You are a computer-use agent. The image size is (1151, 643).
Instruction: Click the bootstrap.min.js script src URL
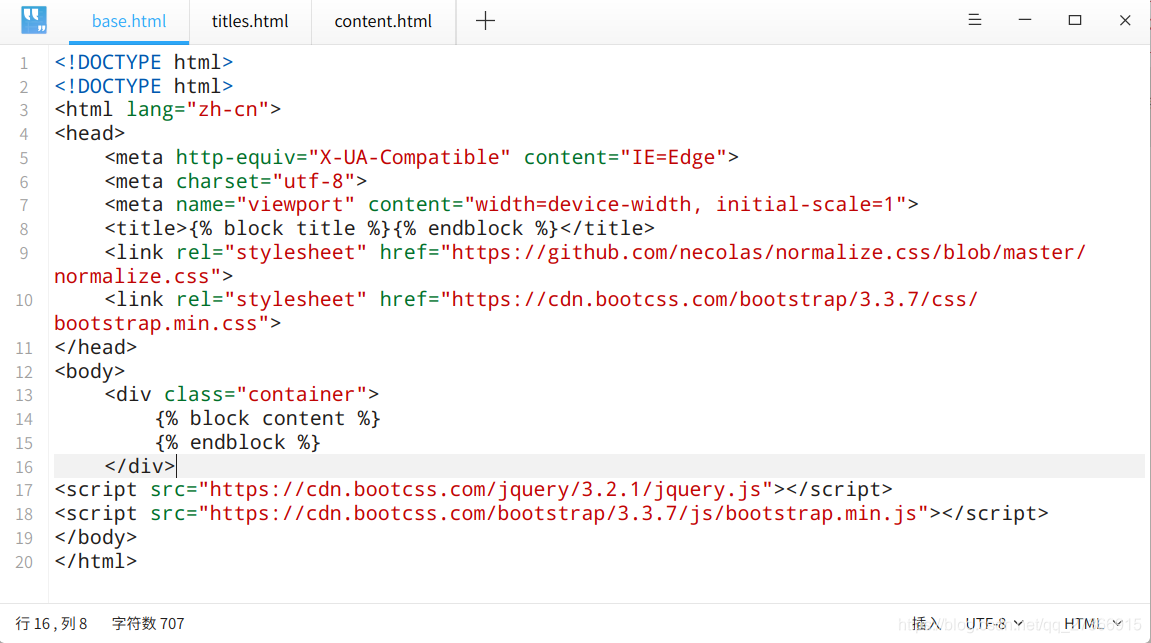pyautogui.click(x=564, y=513)
